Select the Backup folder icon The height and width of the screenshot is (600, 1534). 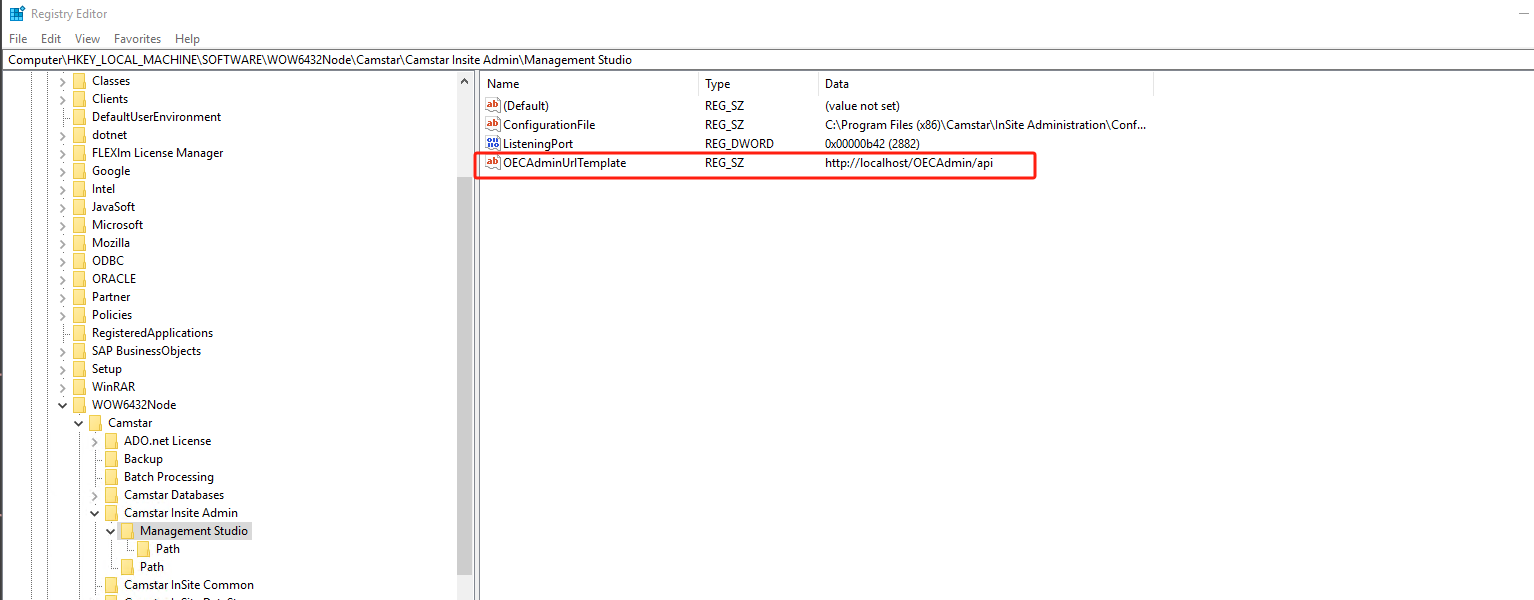click(111, 459)
